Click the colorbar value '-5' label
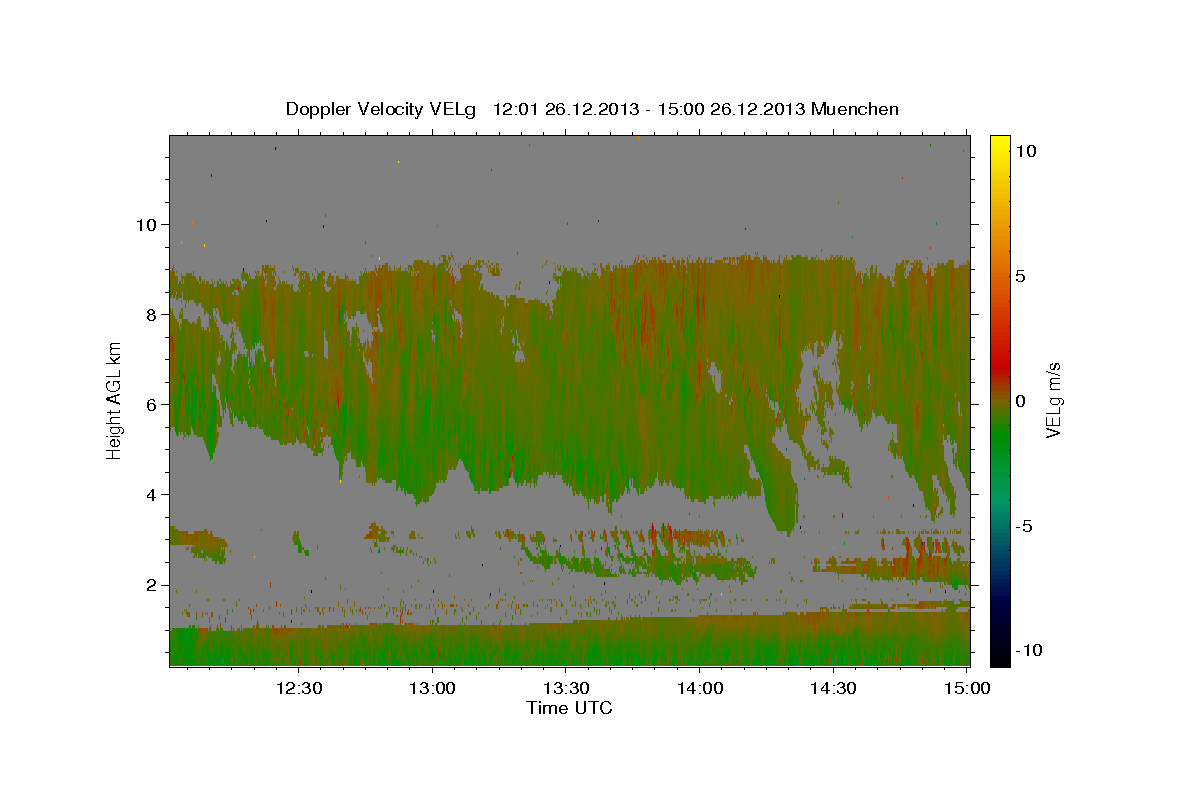 pyautogui.click(x=1023, y=525)
